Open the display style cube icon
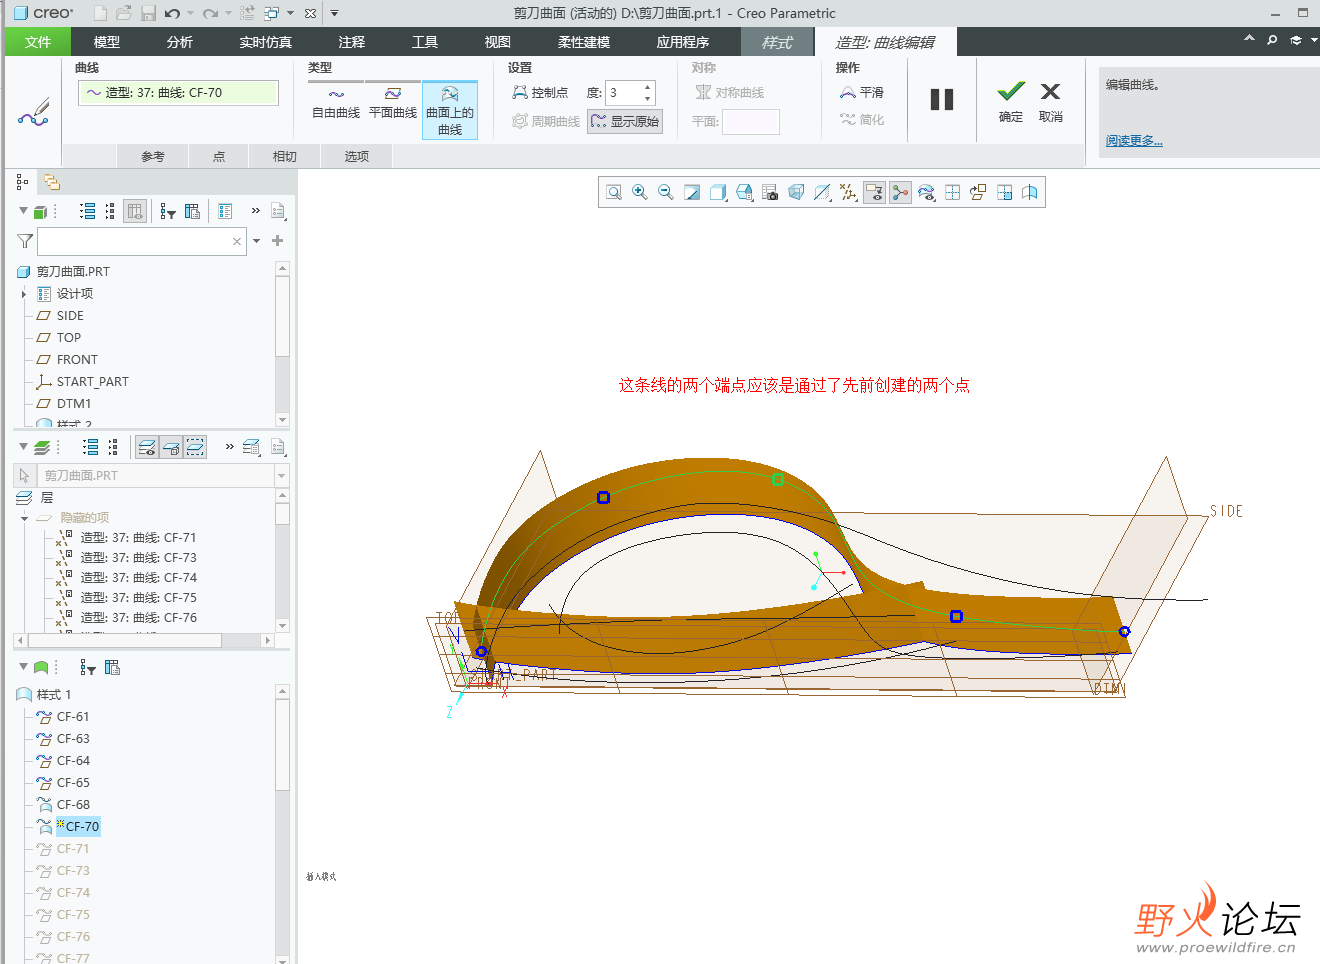Image resolution: width=1320 pixels, height=964 pixels. 718,192
